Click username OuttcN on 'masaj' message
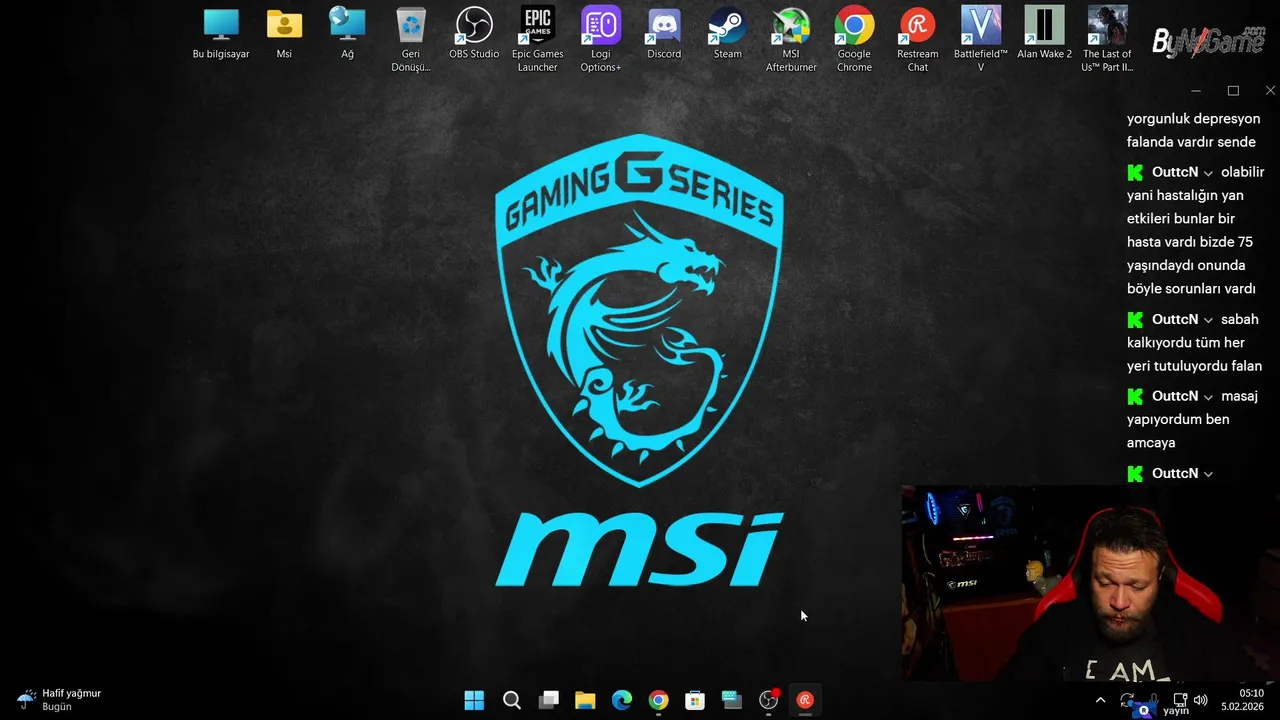The height and width of the screenshot is (720, 1280). [x=1175, y=396]
